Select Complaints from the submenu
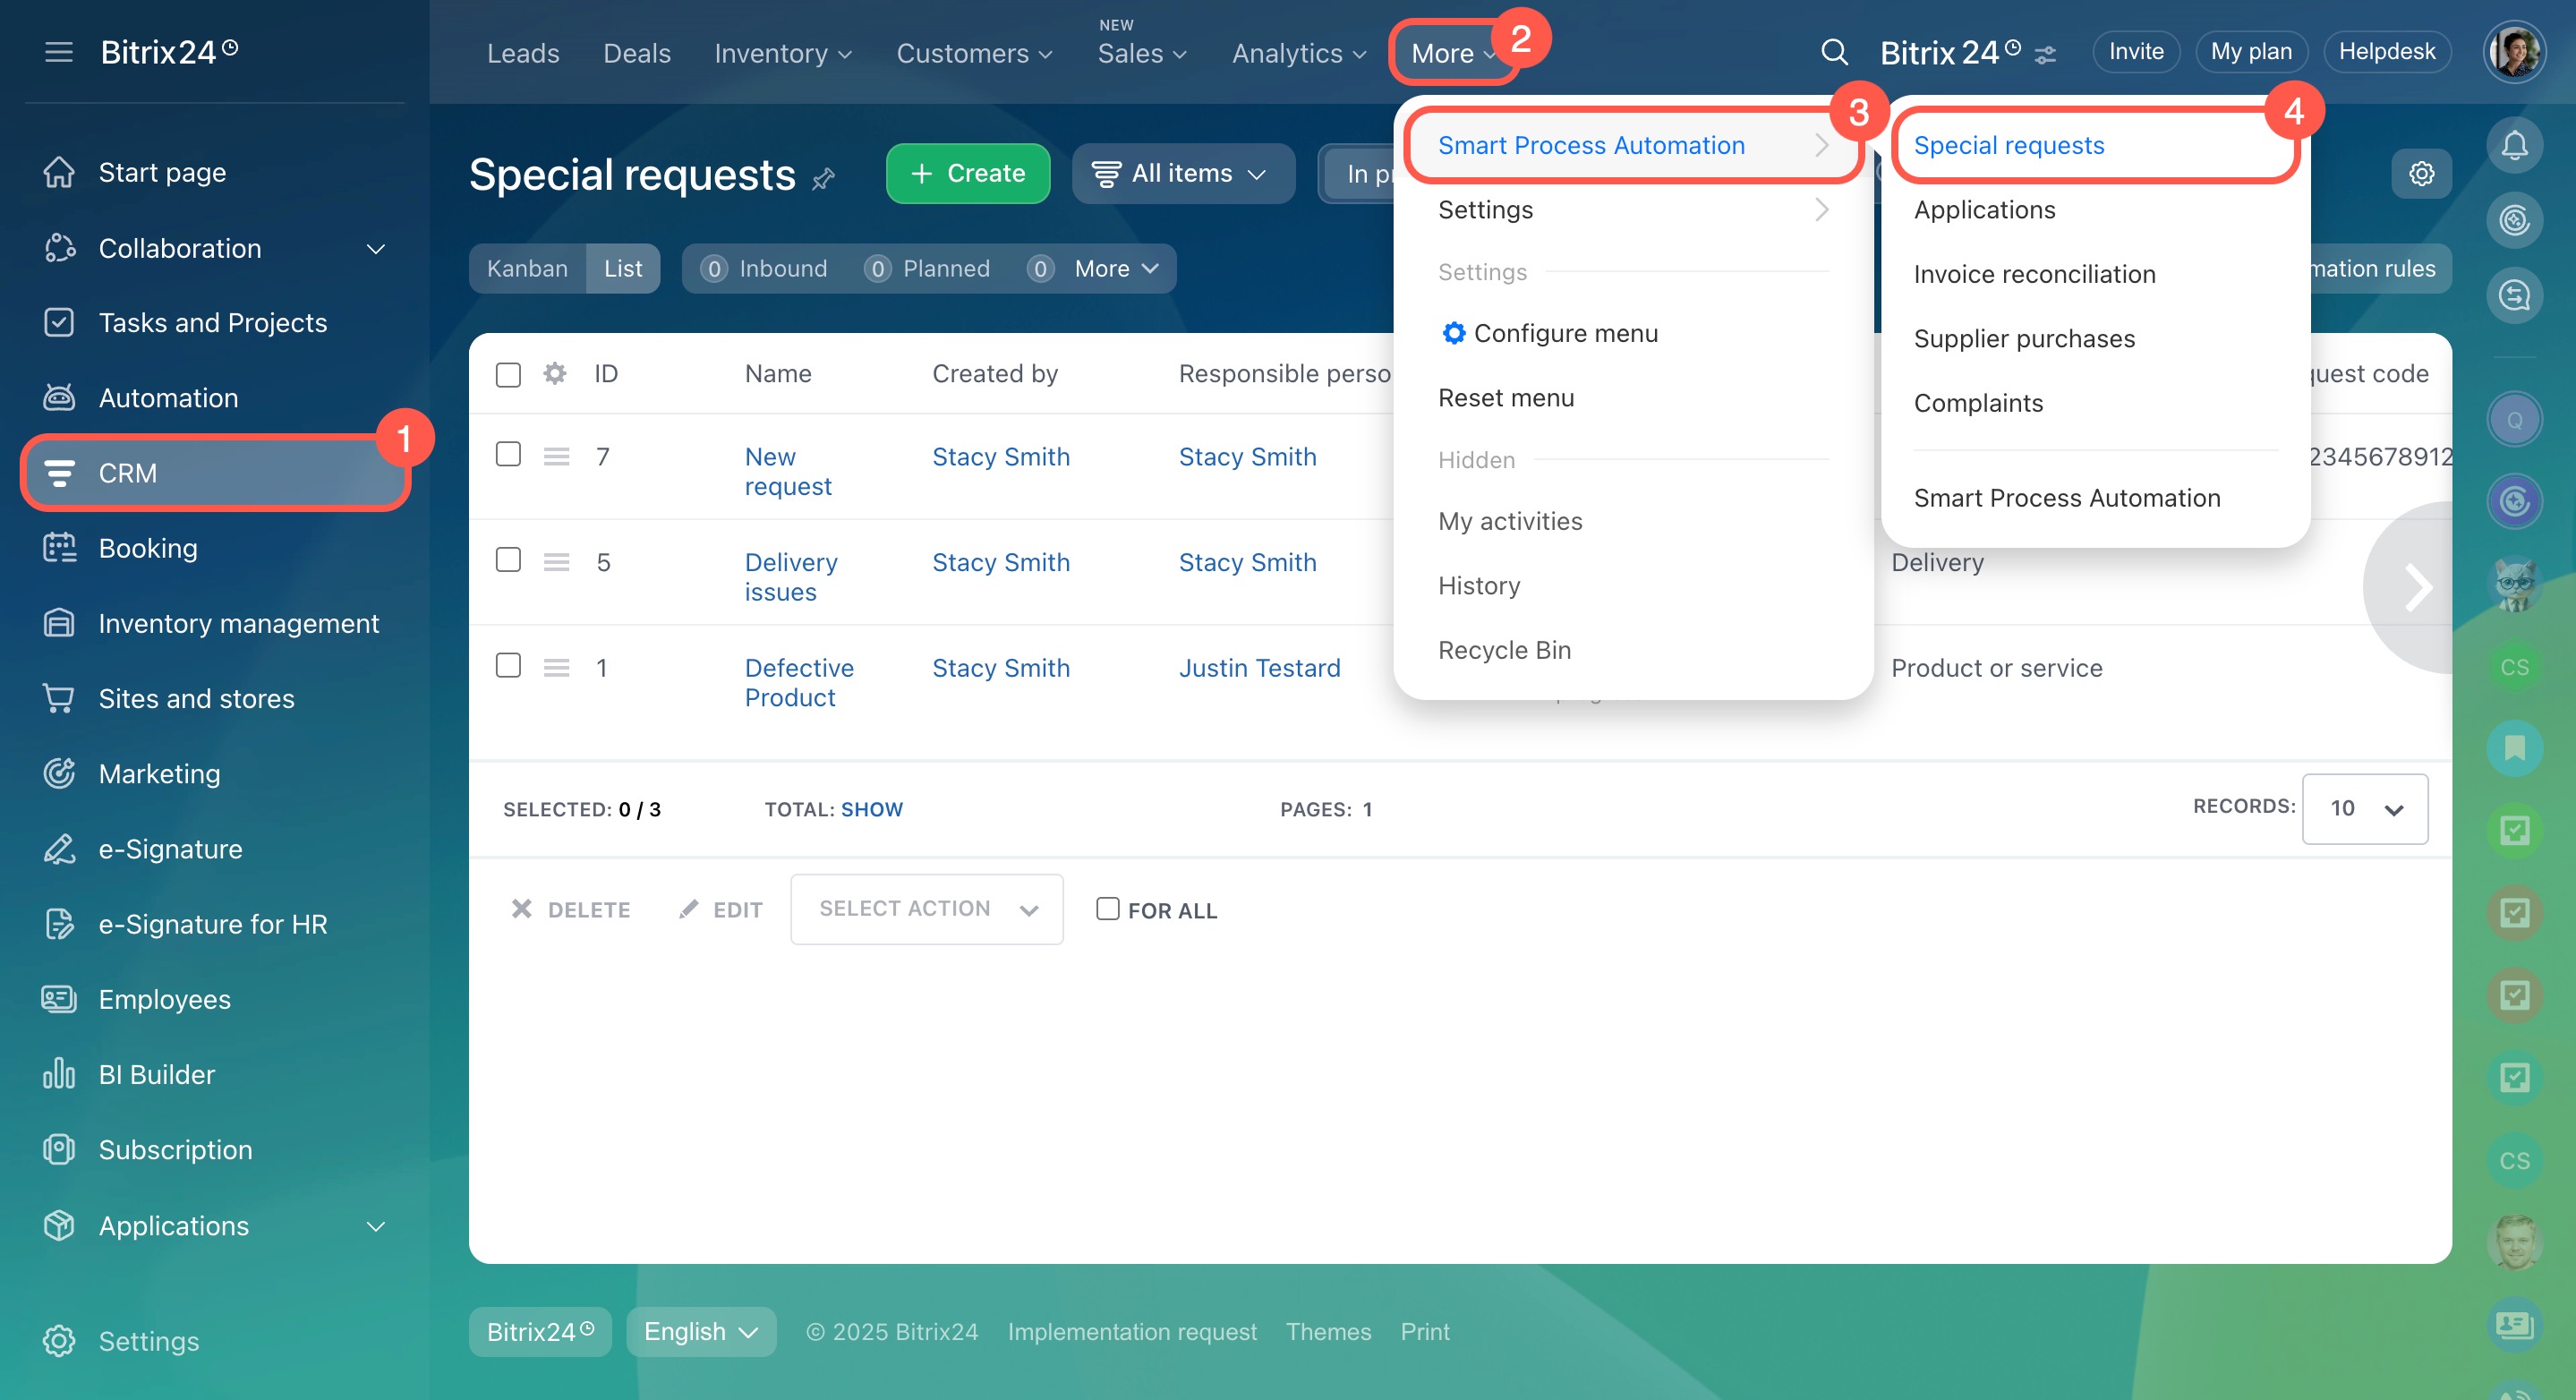2576x1400 pixels. [1978, 403]
